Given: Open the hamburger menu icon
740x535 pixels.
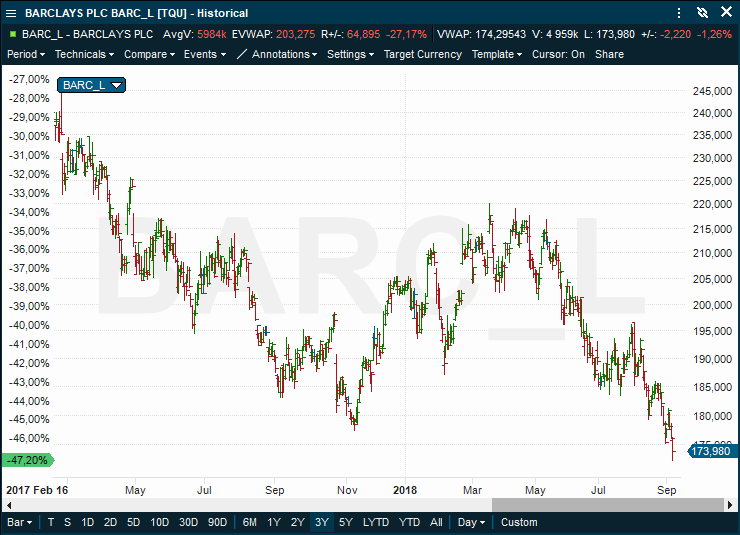Looking at the screenshot, I should pyautogui.click(x=10, y=13).
